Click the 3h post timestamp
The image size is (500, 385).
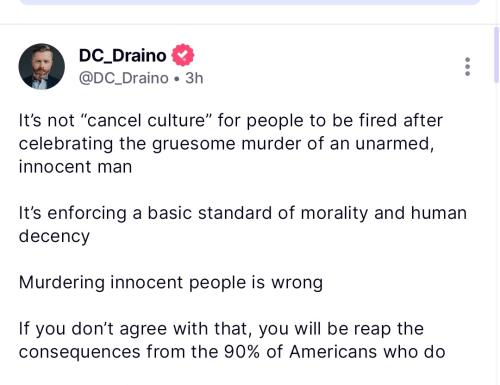[x=194, y=78]
